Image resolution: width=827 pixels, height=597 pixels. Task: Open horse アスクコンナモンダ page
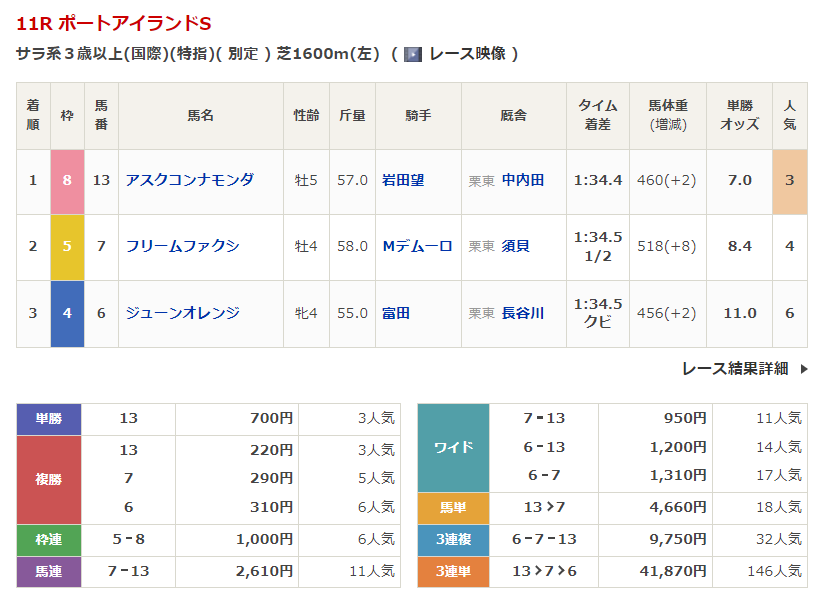(189, 180)
